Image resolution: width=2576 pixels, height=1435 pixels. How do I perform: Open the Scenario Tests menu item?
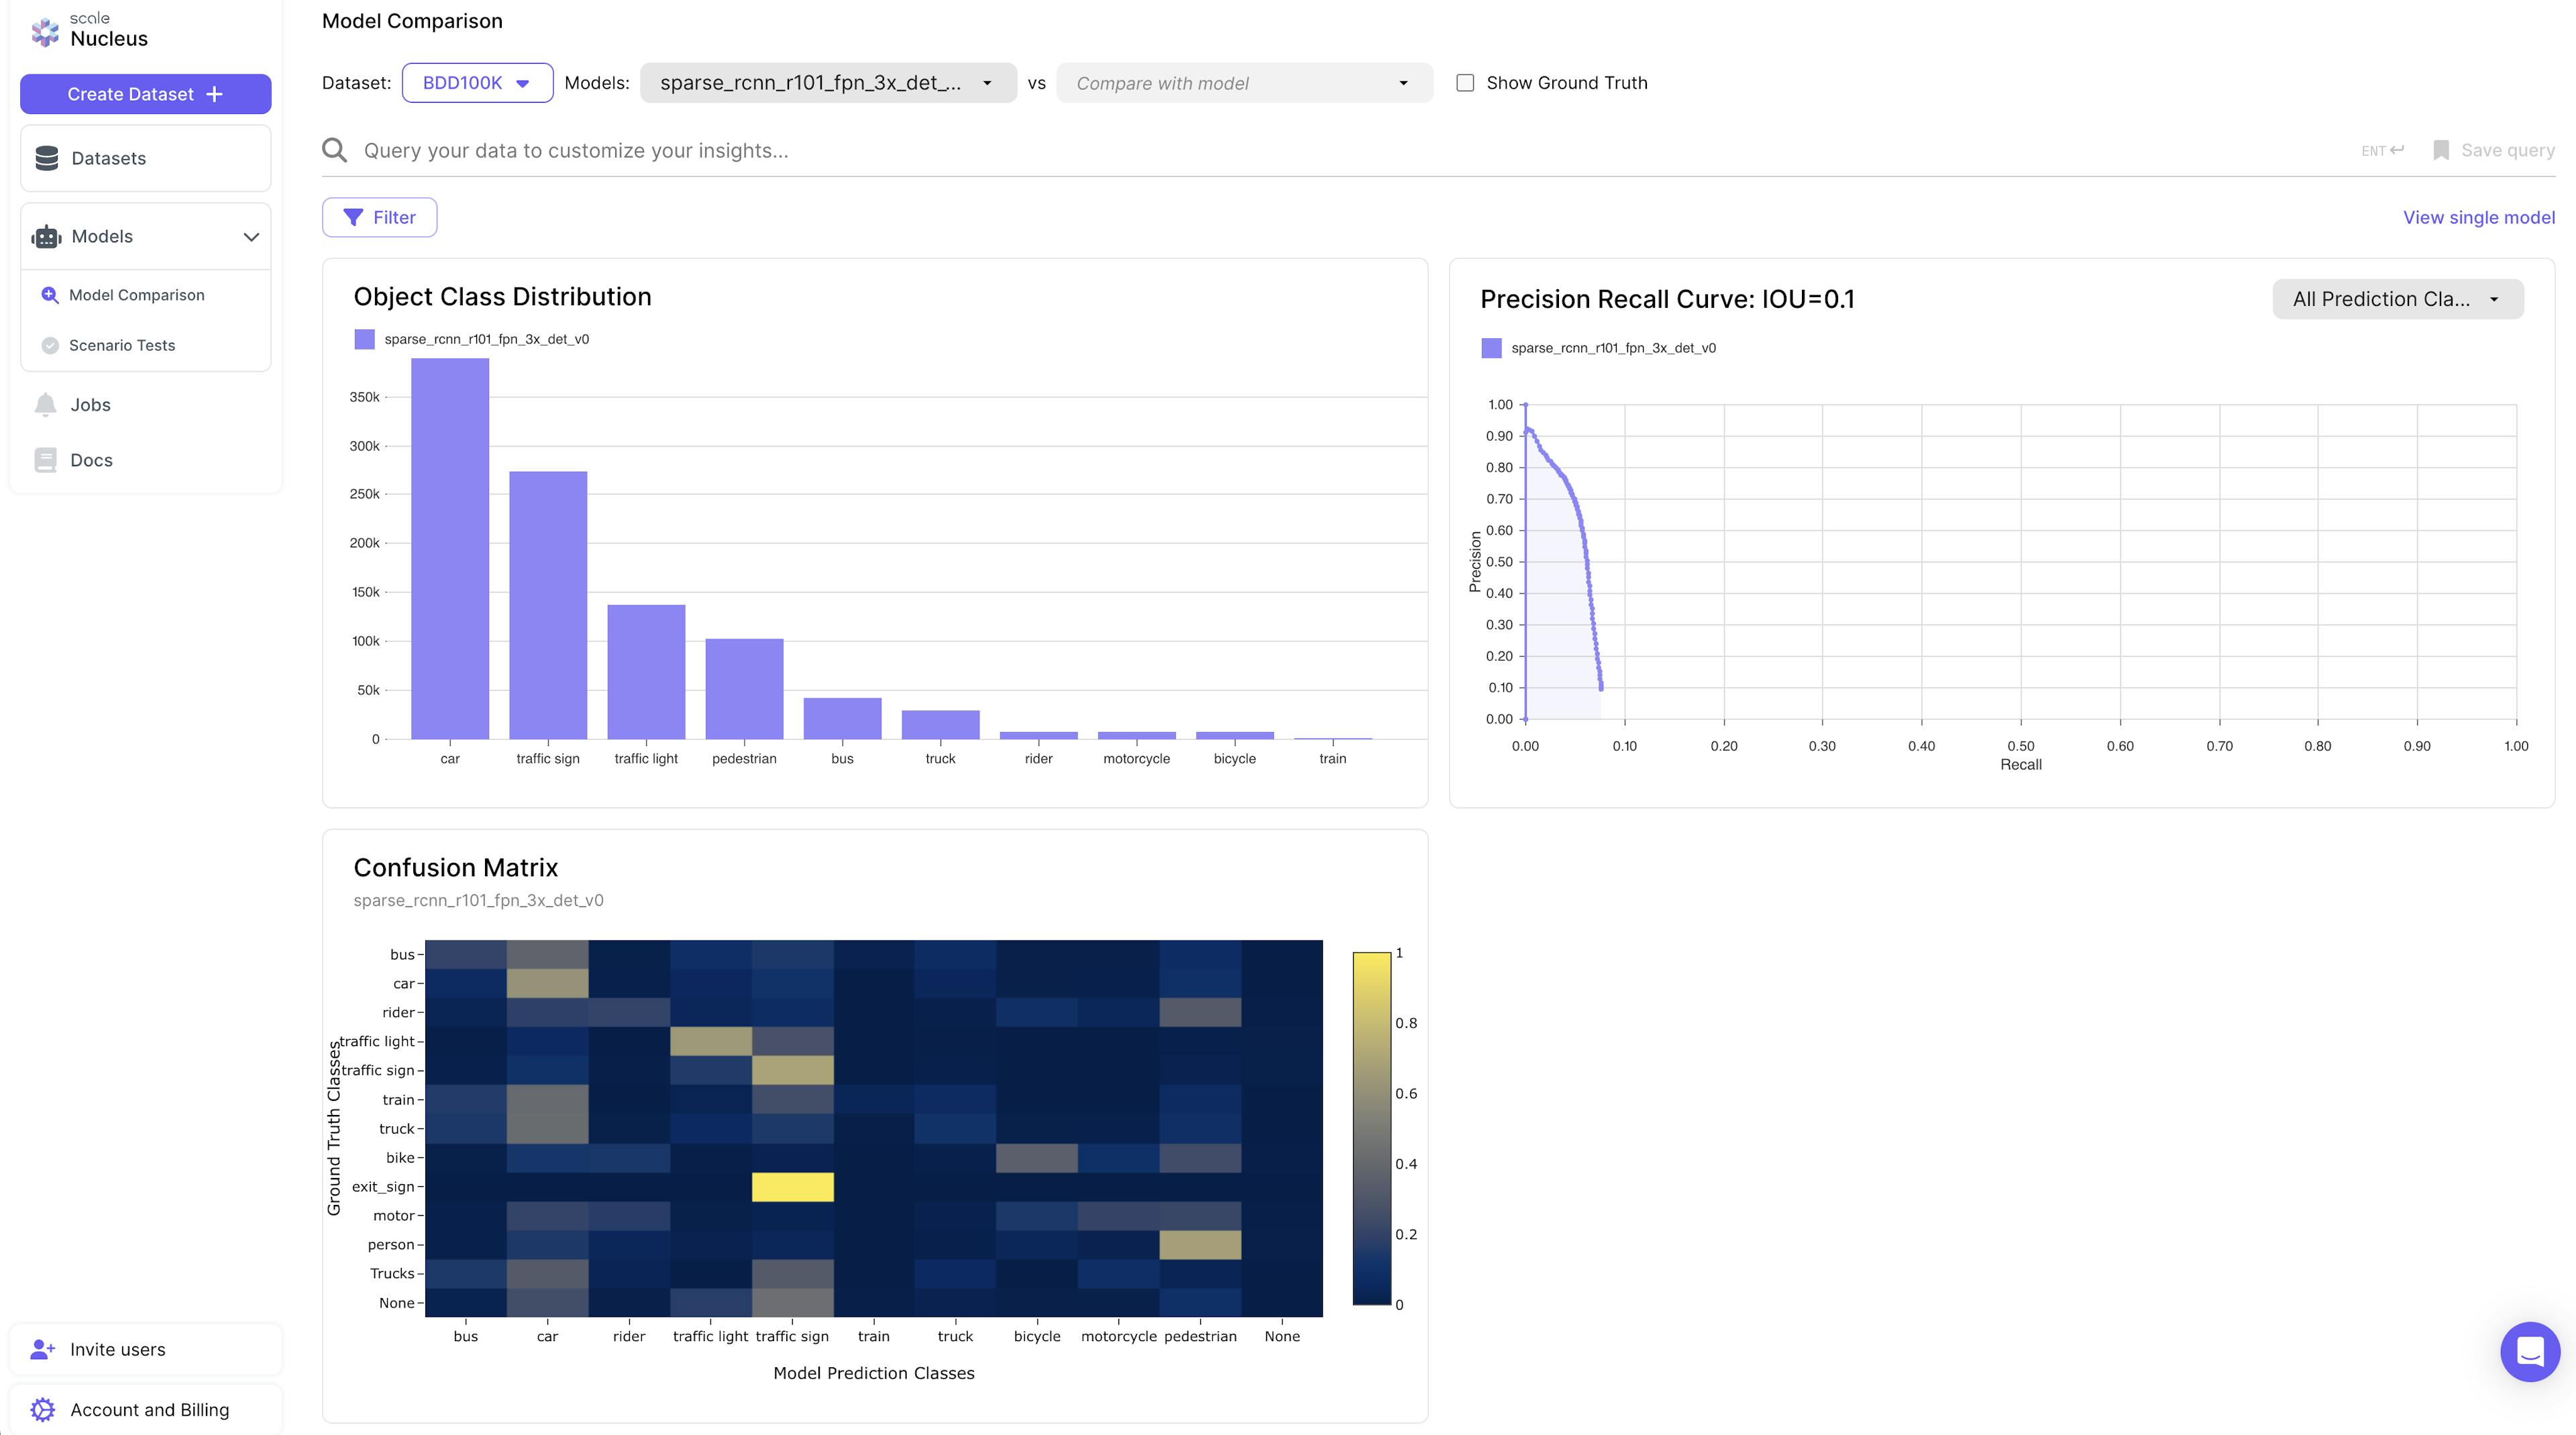click(x=122, y=345)
